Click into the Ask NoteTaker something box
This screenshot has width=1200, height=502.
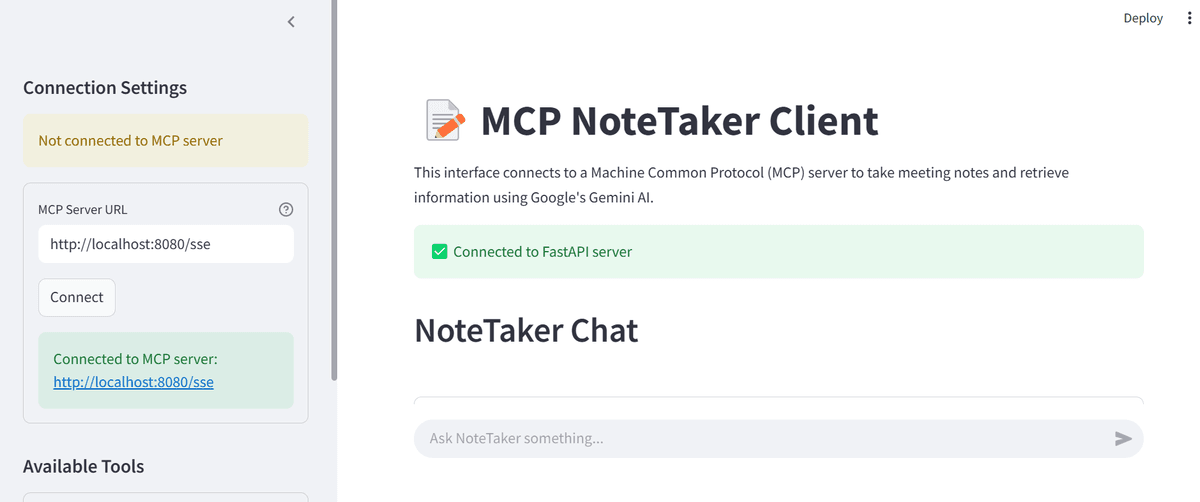[762, 438]
